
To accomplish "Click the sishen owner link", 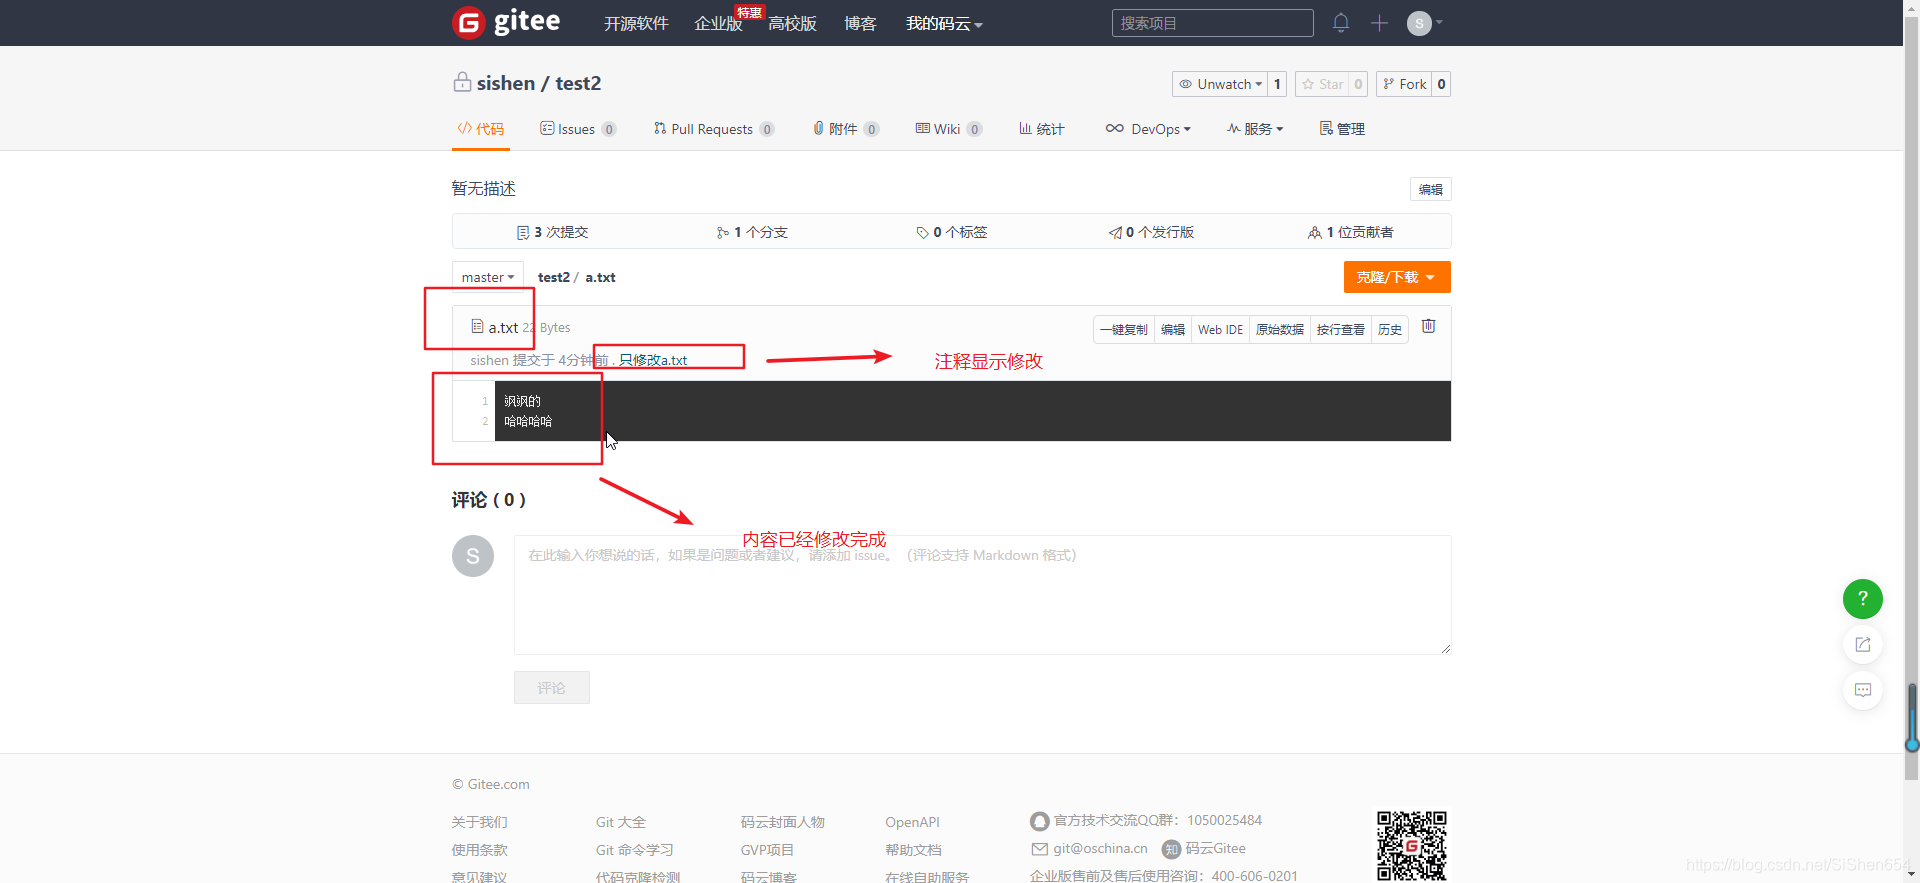I will click(506, 83).
